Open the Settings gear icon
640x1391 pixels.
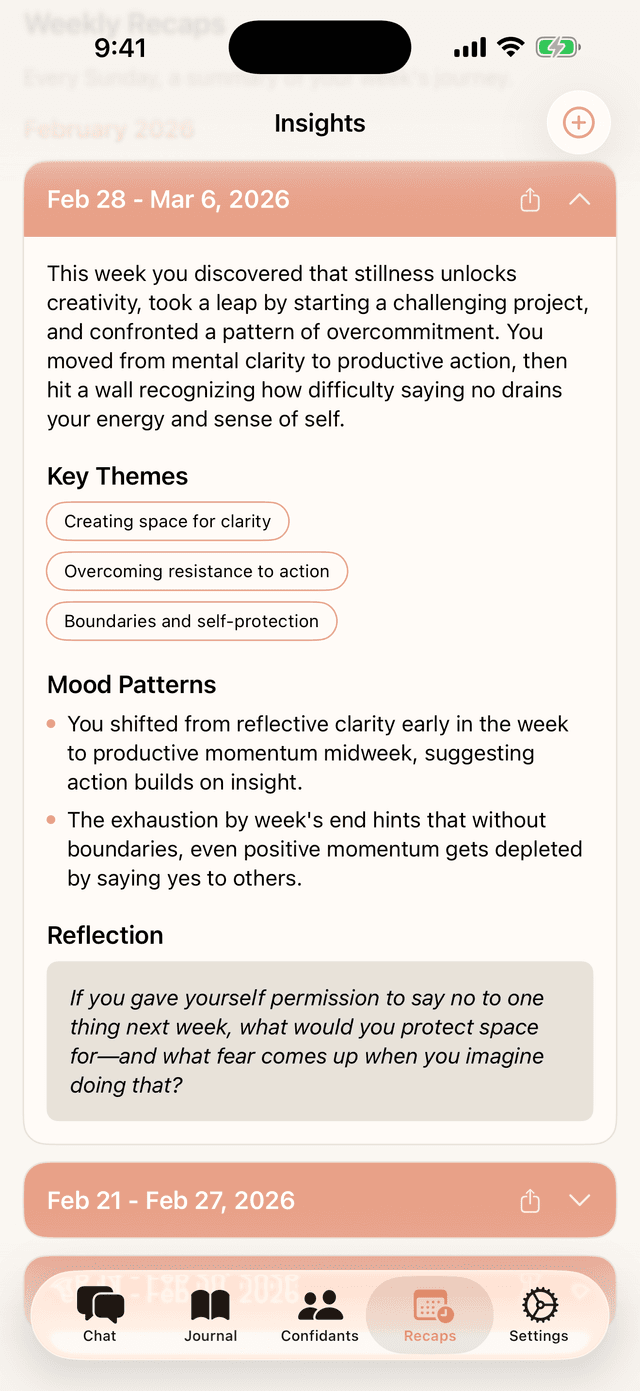tap(538, 1303)
